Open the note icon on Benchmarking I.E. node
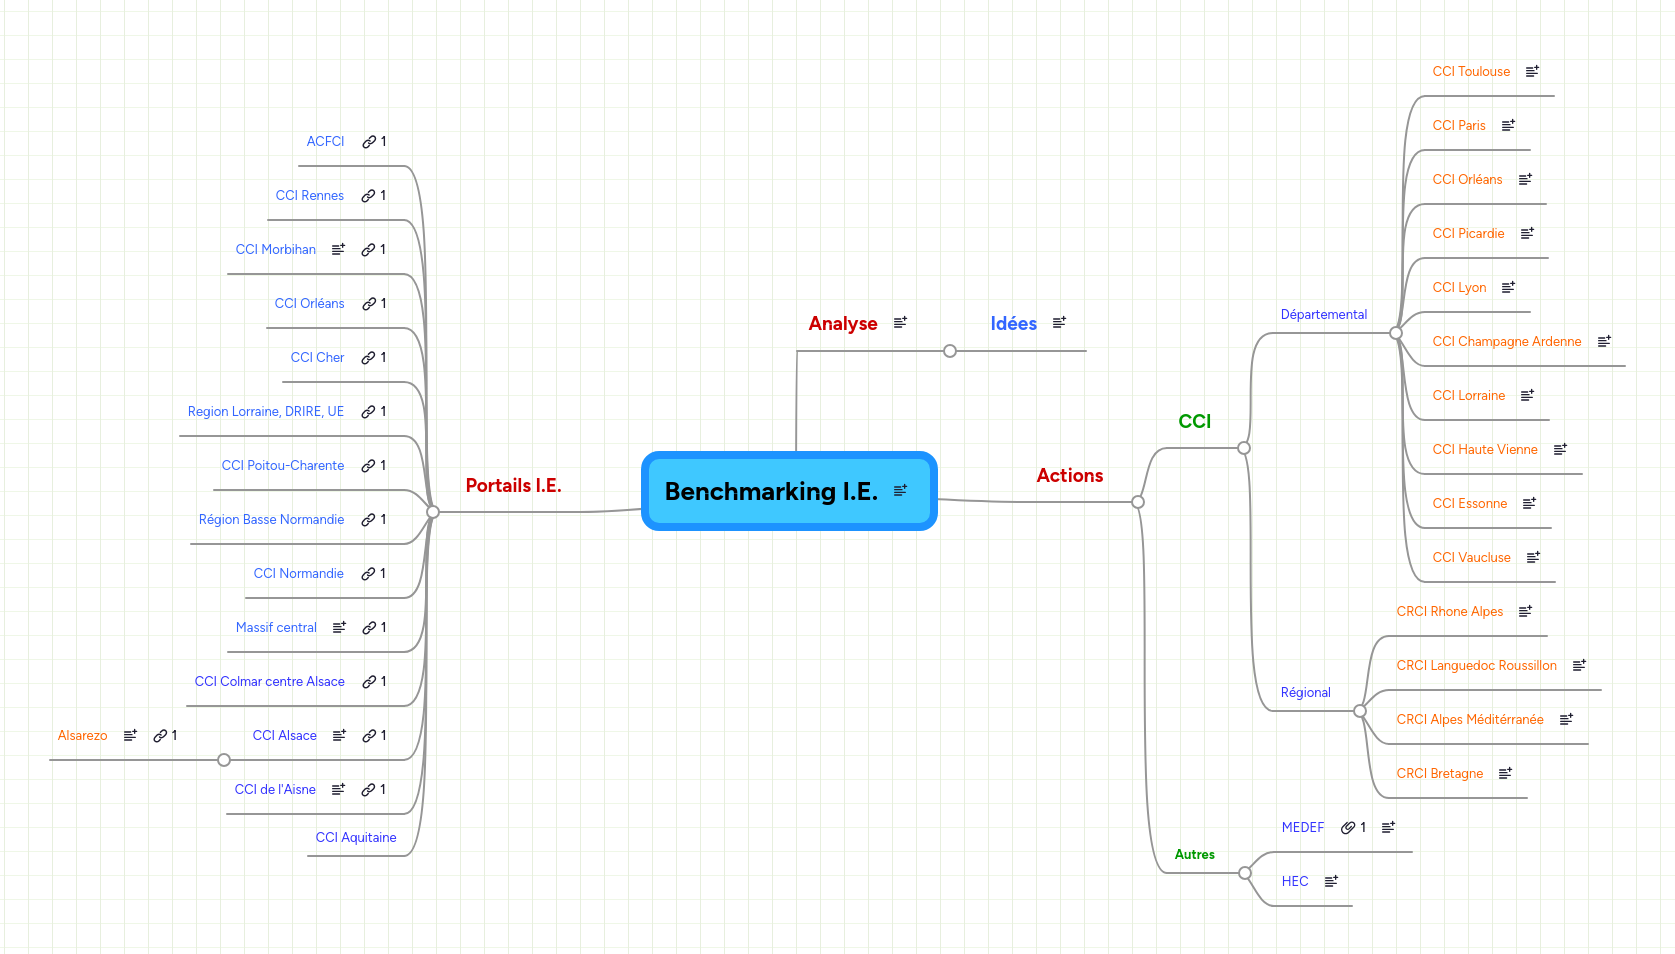 click(901, 490)
